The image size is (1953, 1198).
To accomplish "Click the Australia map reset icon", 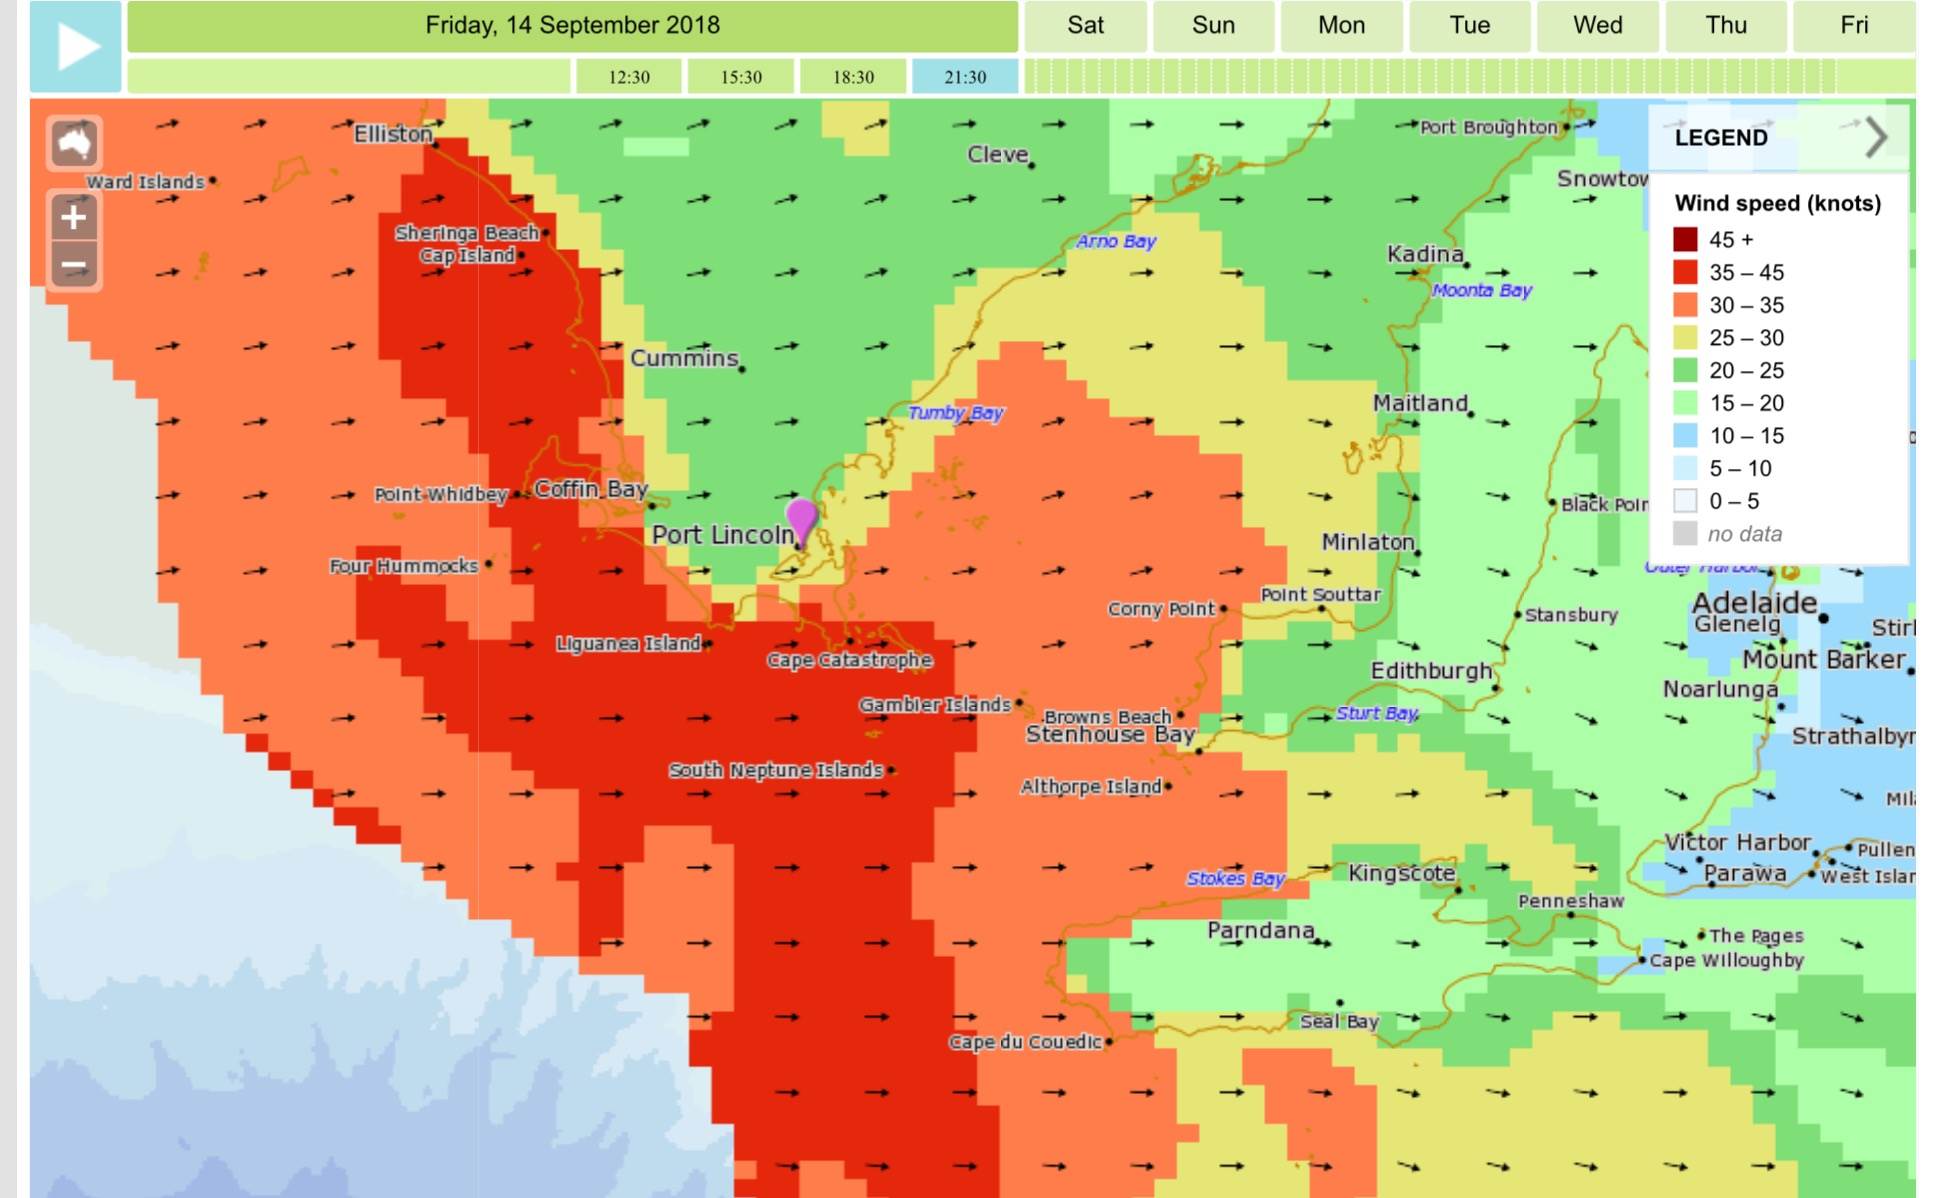I will tap(74, 144).
